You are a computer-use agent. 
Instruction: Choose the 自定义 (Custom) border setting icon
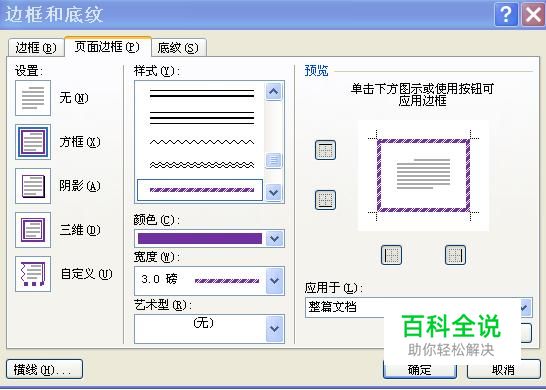(x=33, y=274)
